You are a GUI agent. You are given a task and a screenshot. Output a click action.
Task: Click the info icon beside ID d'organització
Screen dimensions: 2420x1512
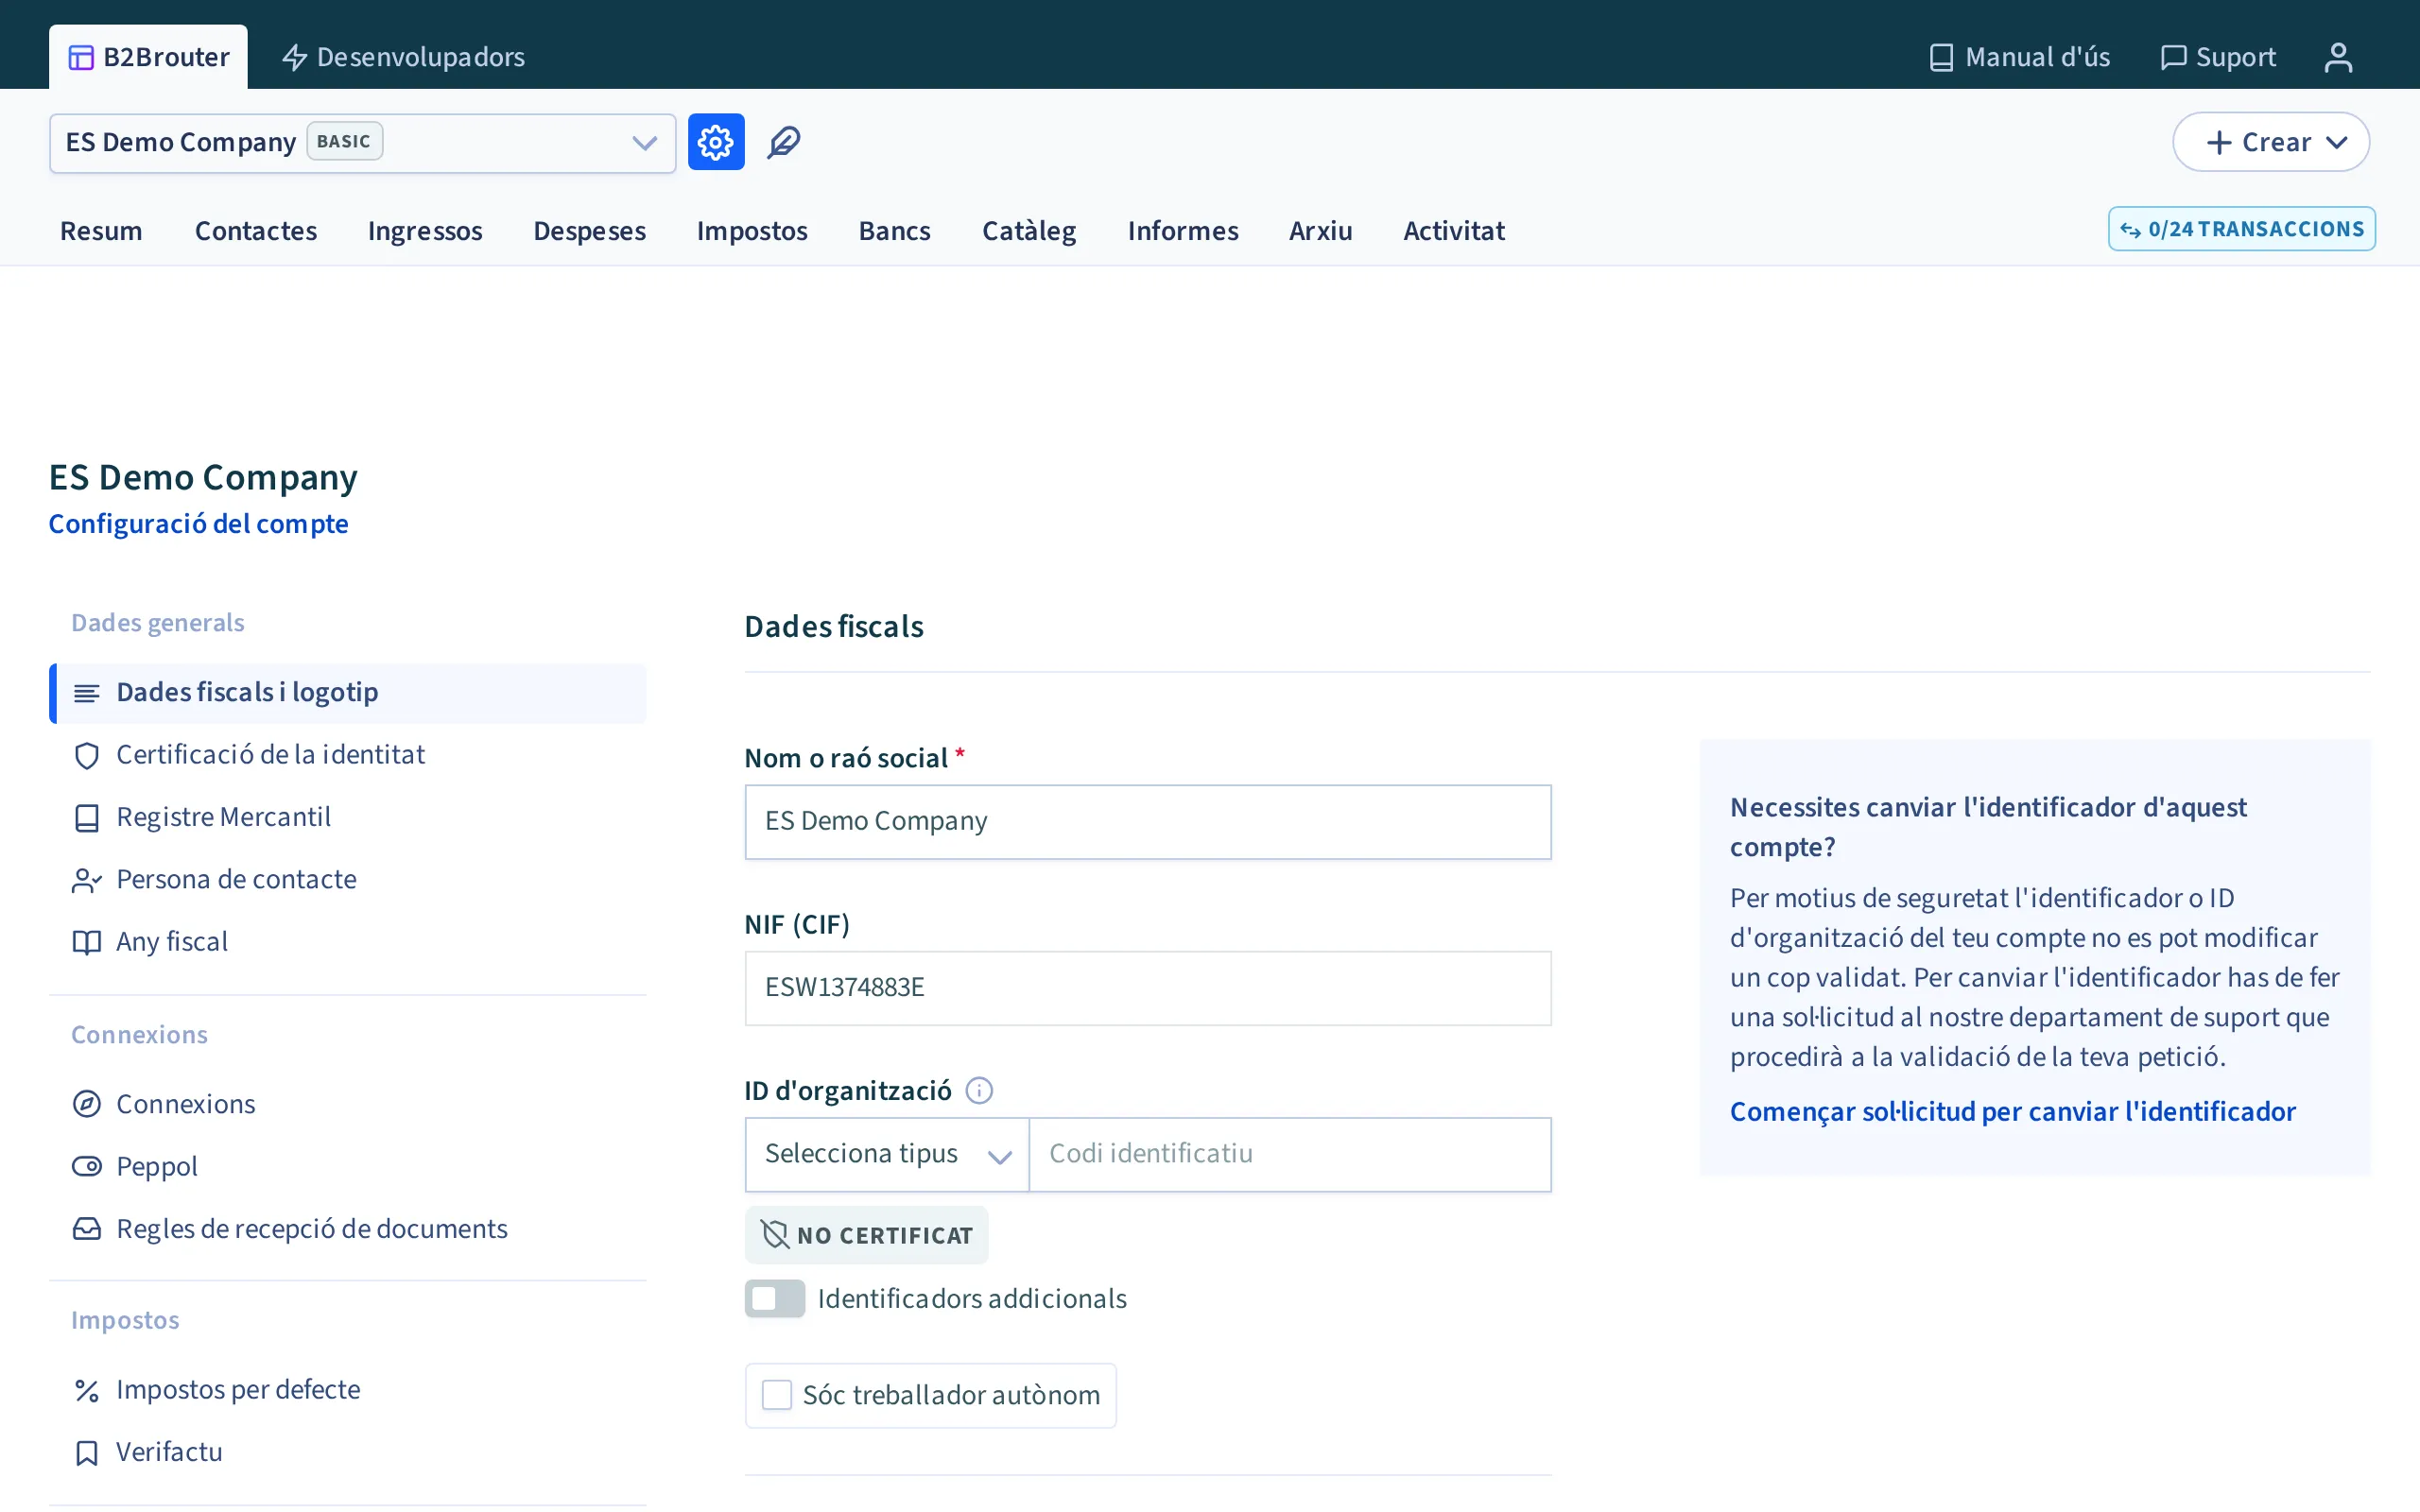pos(979,1090)
